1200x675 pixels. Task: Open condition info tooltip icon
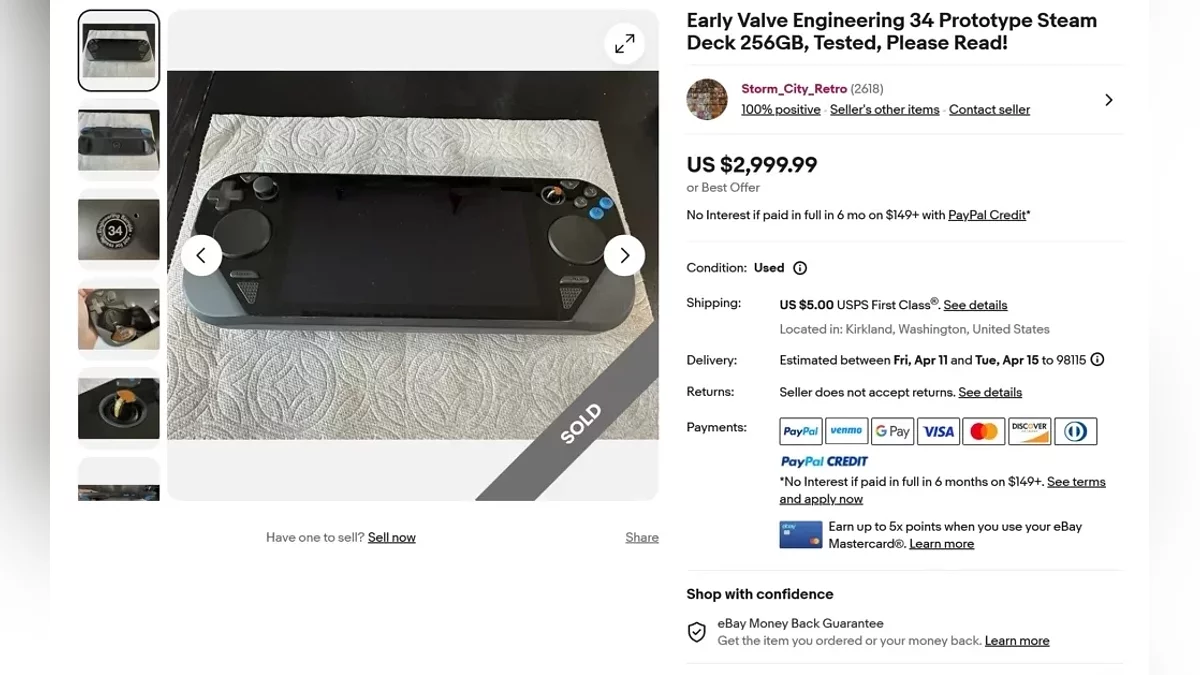[800, 268]
